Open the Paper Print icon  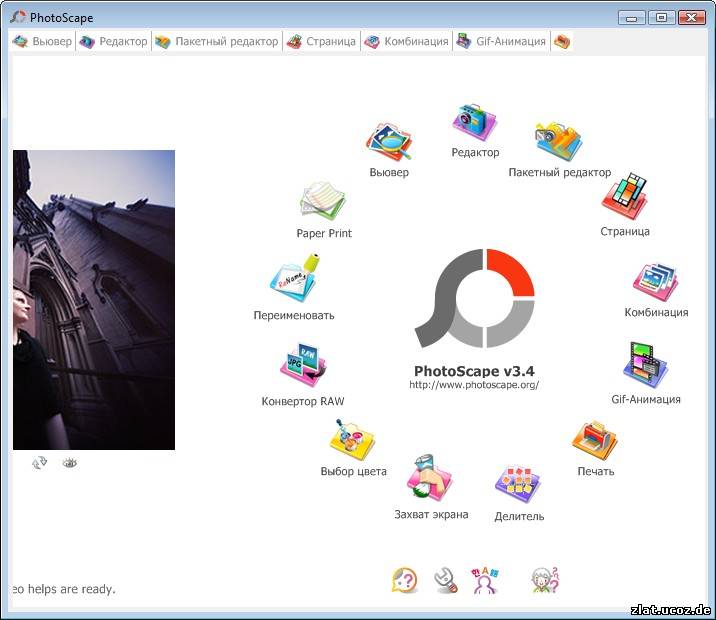(323, 201)
